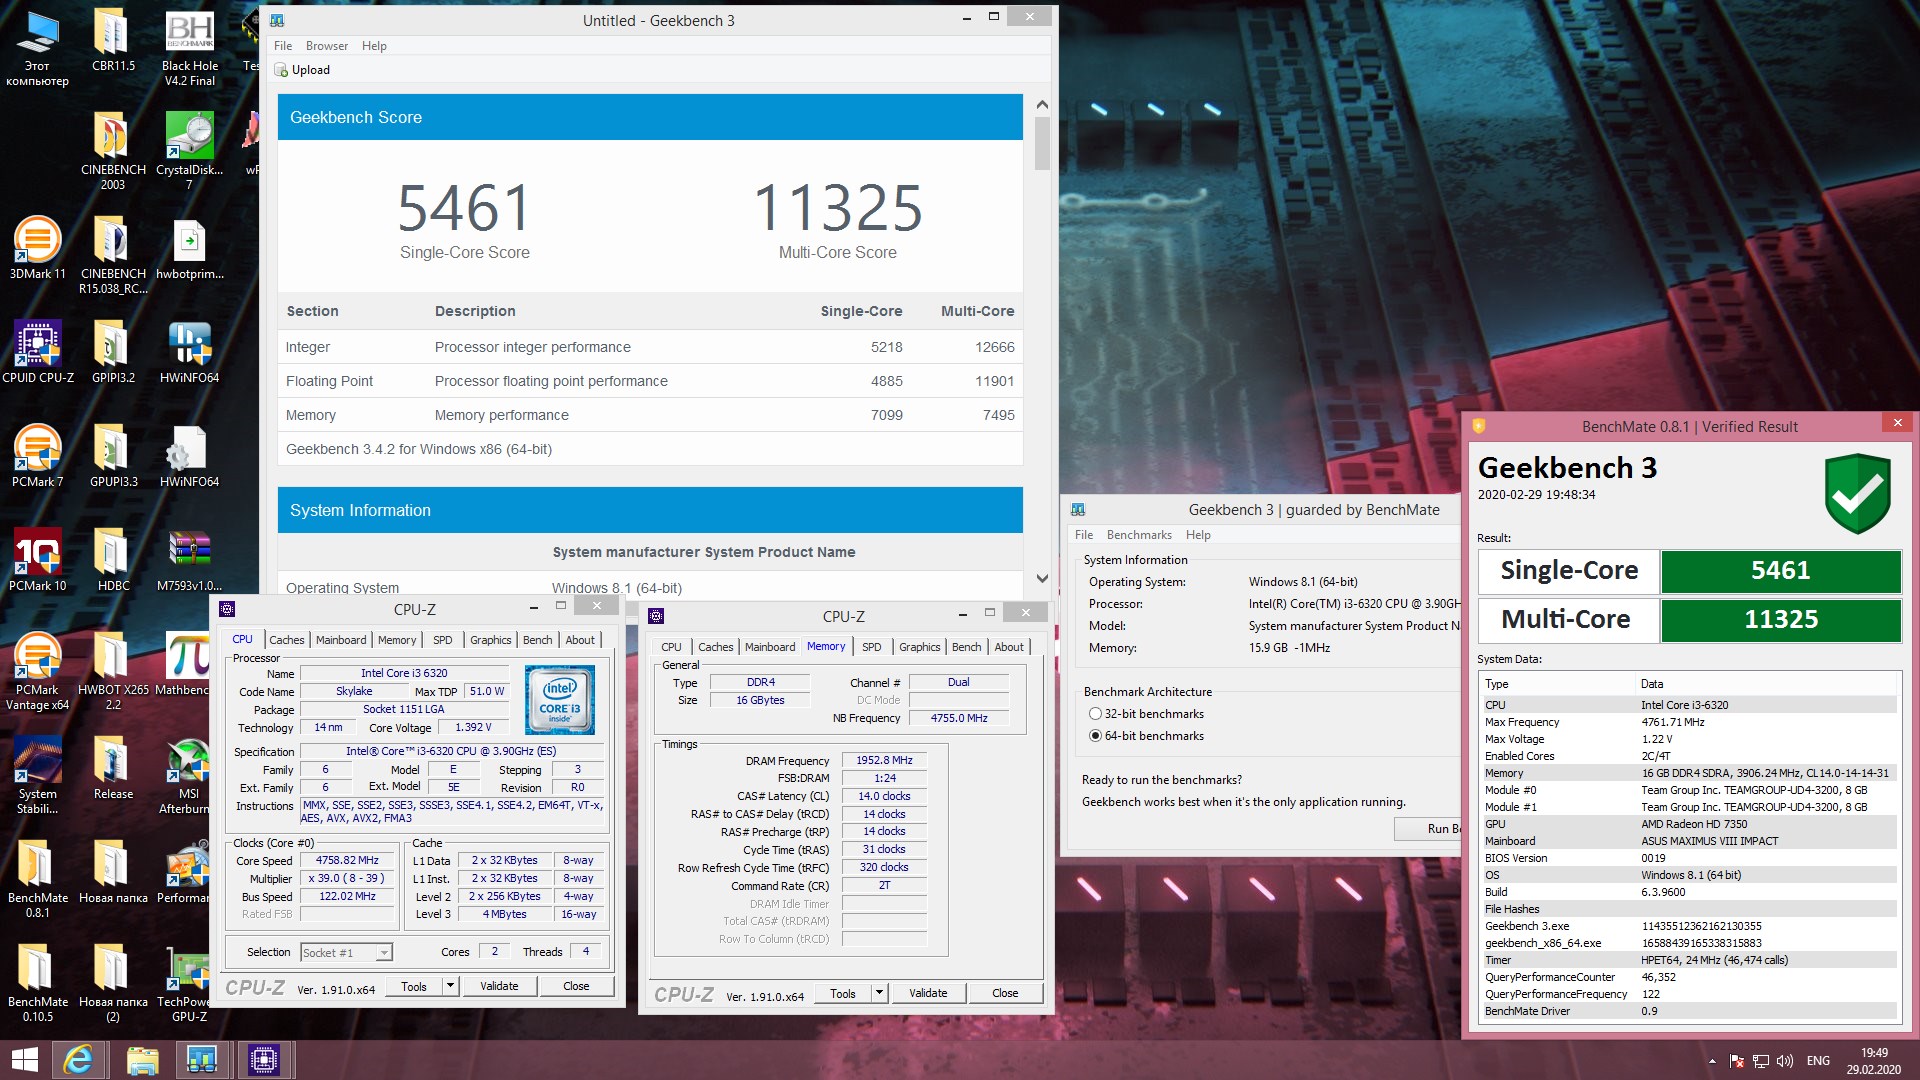Click ENG language indicator in taskbar

pyautogui.click(x=1818, y=1060)
